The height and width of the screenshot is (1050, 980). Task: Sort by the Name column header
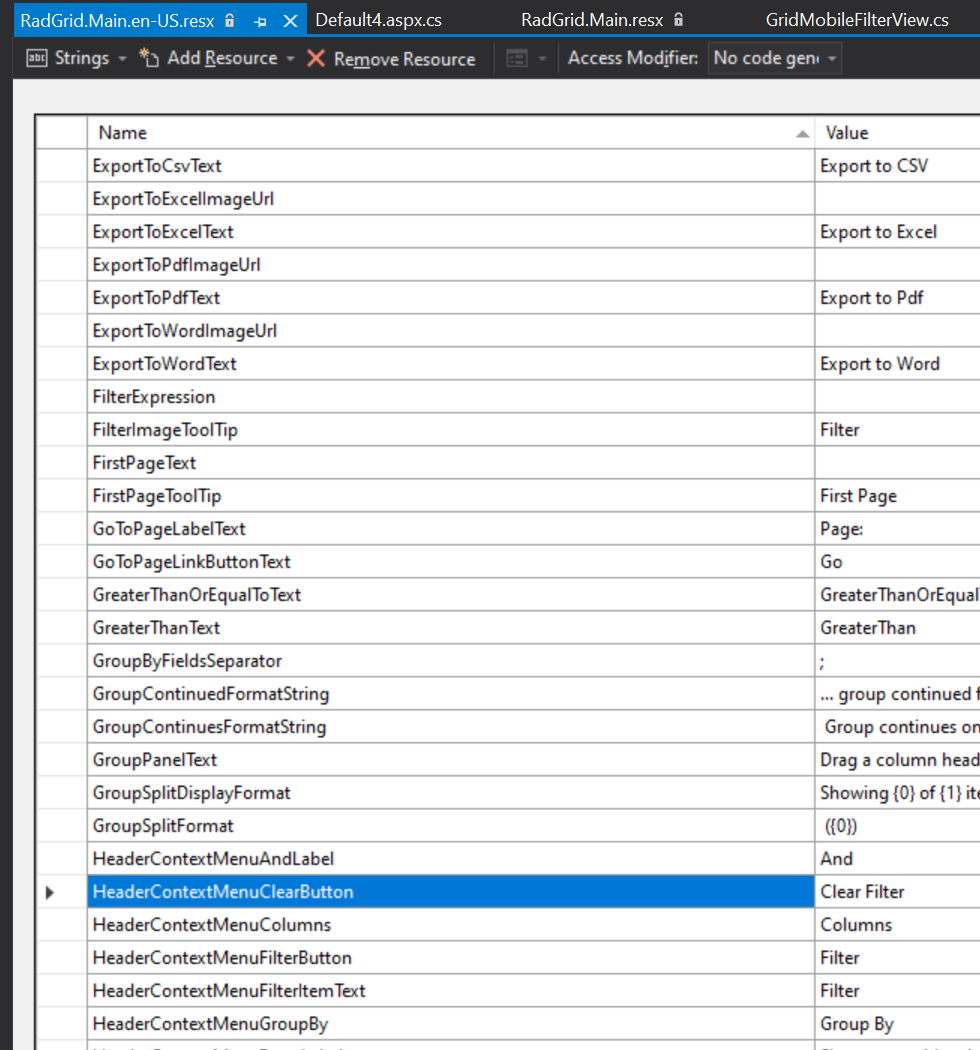pyautogui.click(x=451, y=133)
